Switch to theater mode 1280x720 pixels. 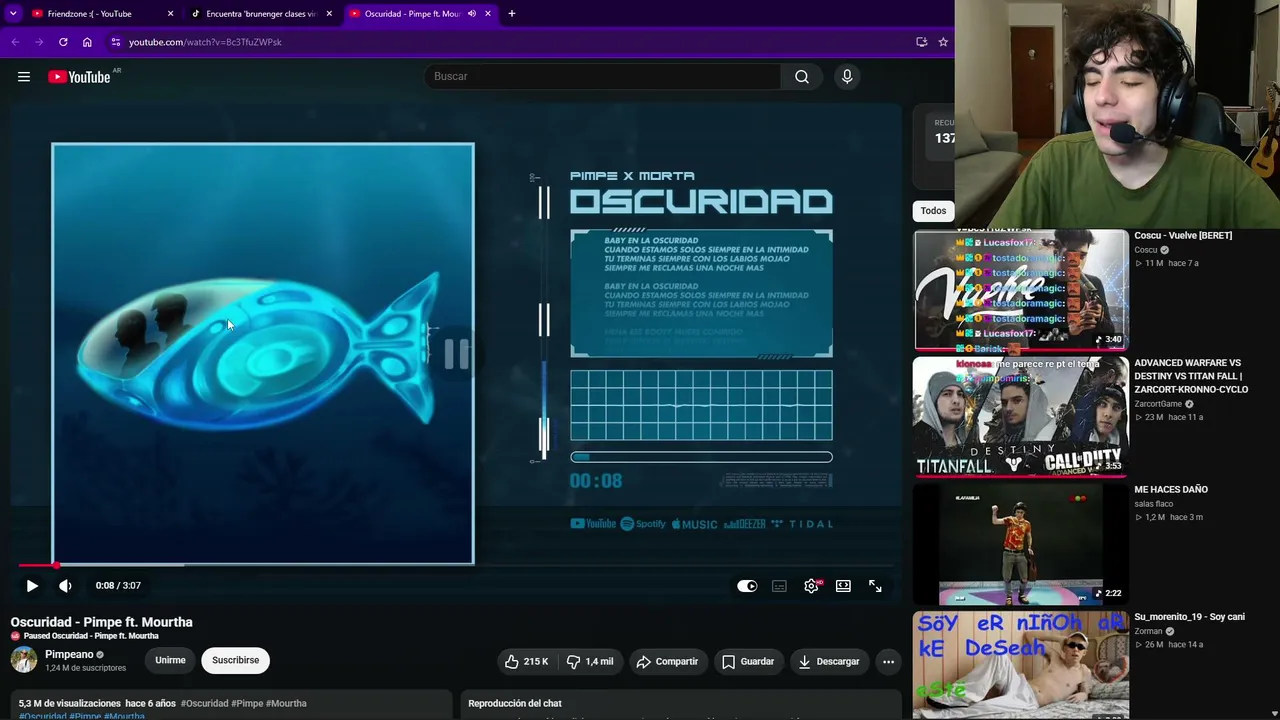click(x=843, y=586)
